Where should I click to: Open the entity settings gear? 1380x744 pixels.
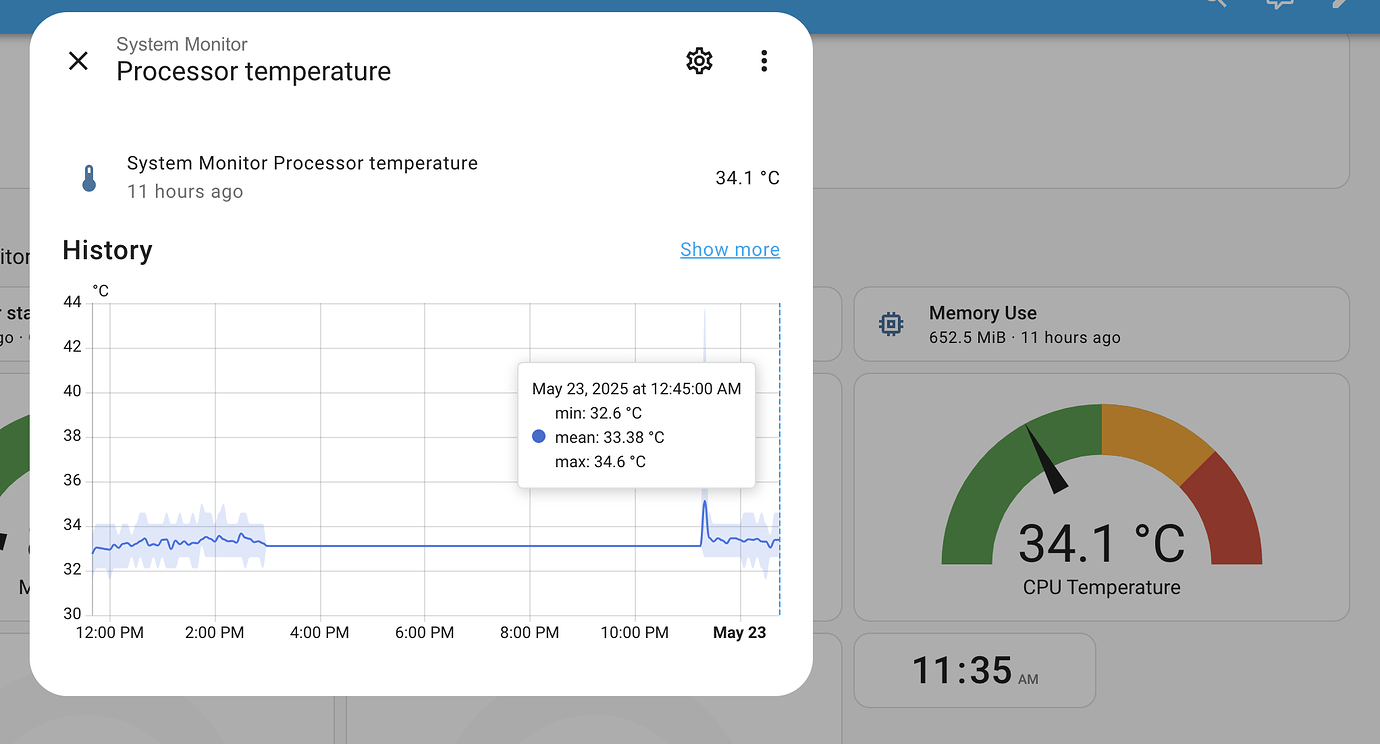point(699,60)
